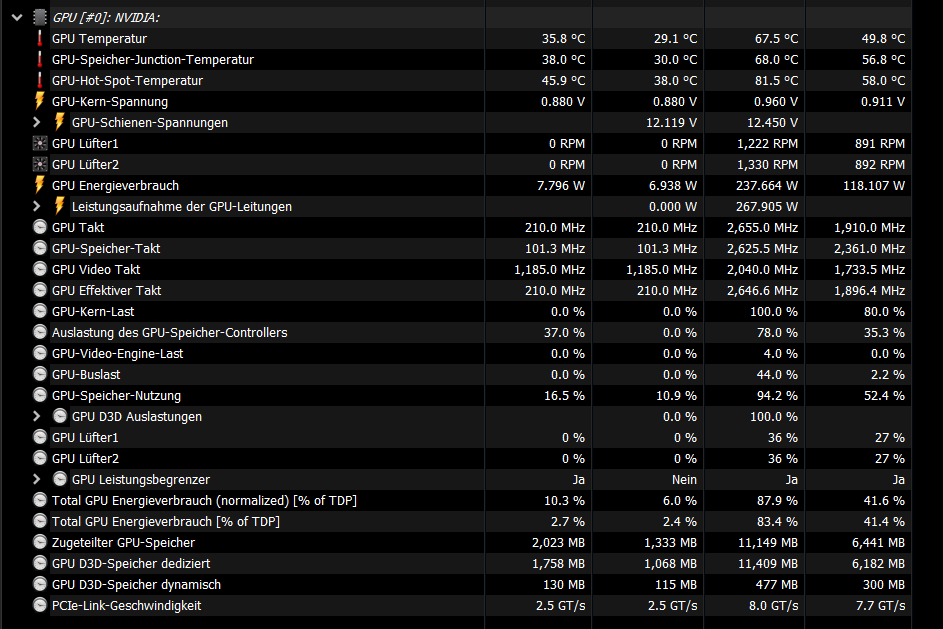Expand GPU D3D Auslastungen group
The image size is (943, 629).
tap(37, 416)
